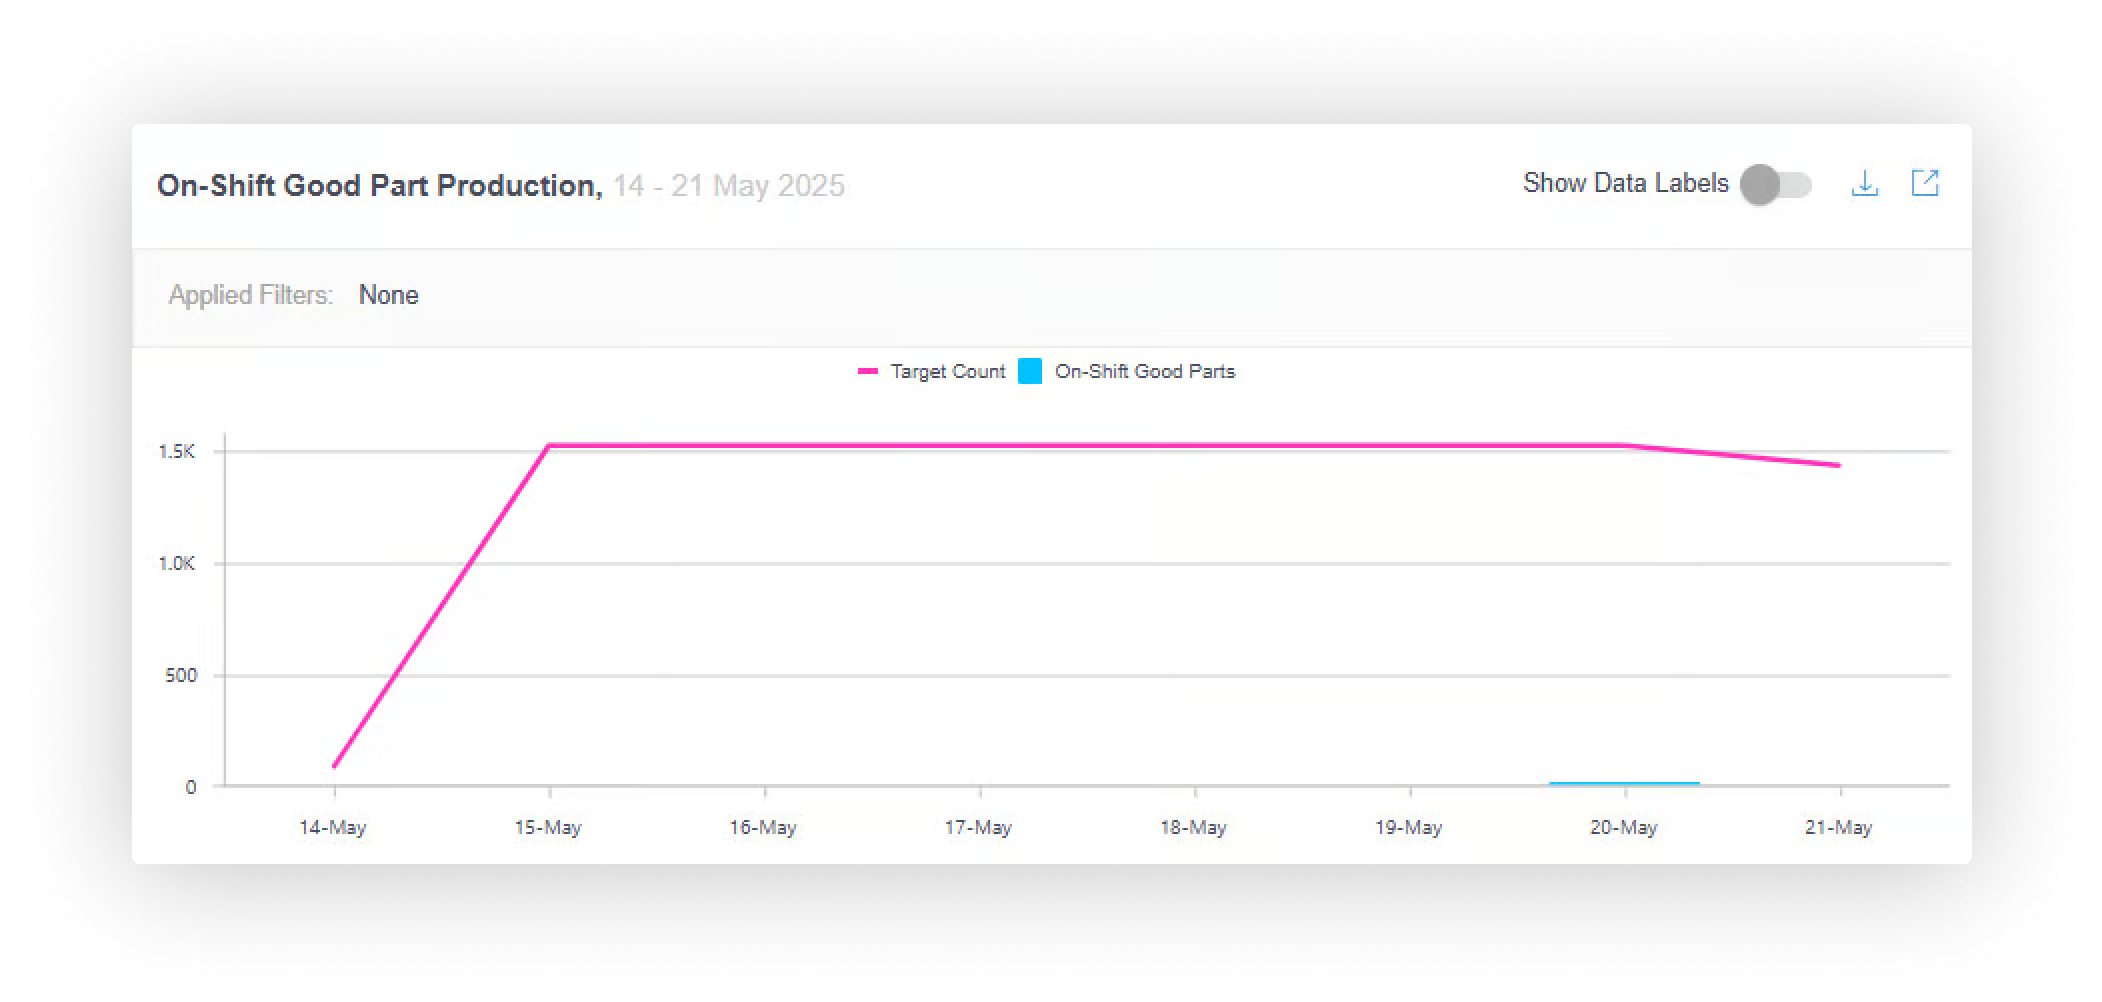Click the Target Count line start at 14-May
Viewport: 2102px width, 1002px height.
[x=334, y=766]
